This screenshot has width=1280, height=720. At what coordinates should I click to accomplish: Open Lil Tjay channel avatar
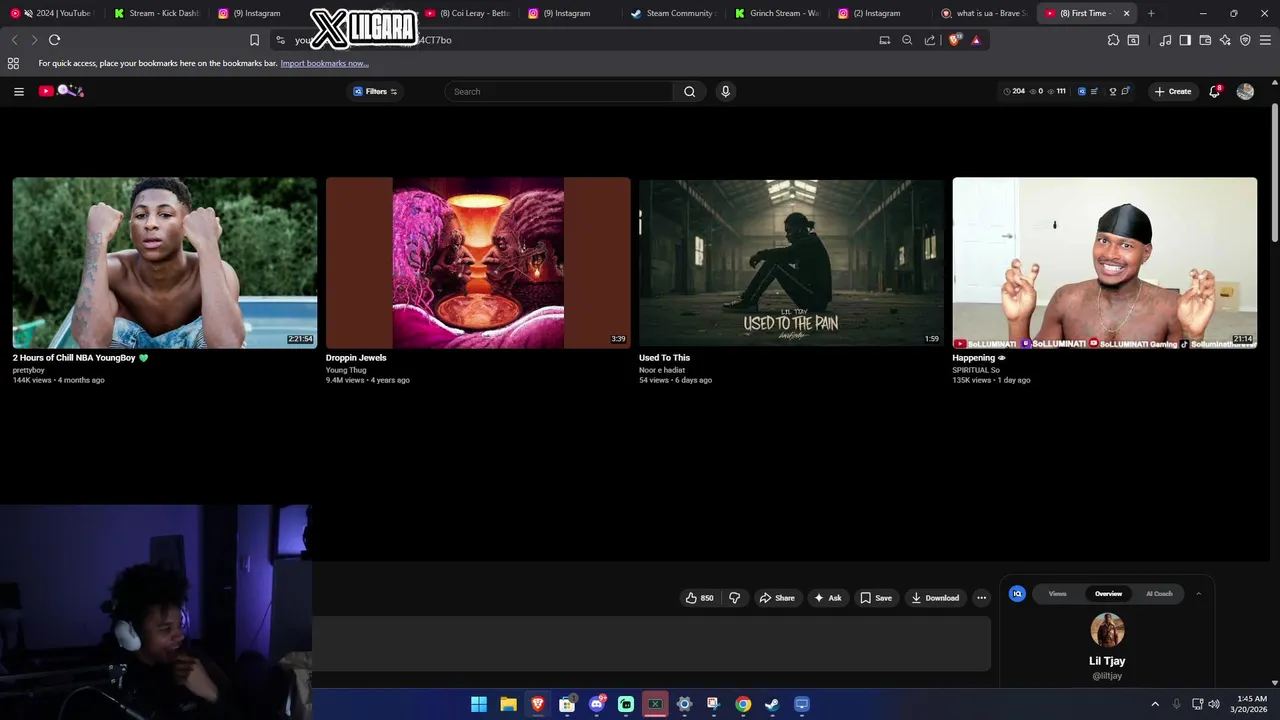click(1107, 630)
